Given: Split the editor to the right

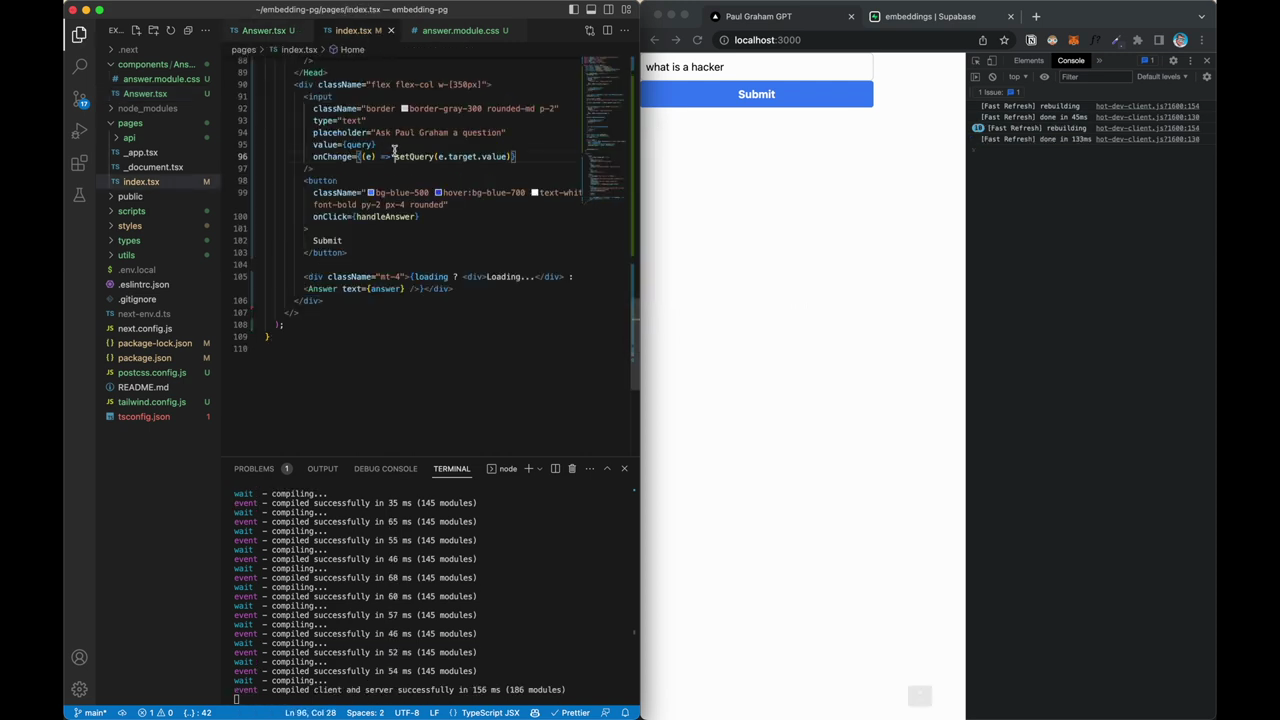Looking at the screenshot, I should coord(607,30).
